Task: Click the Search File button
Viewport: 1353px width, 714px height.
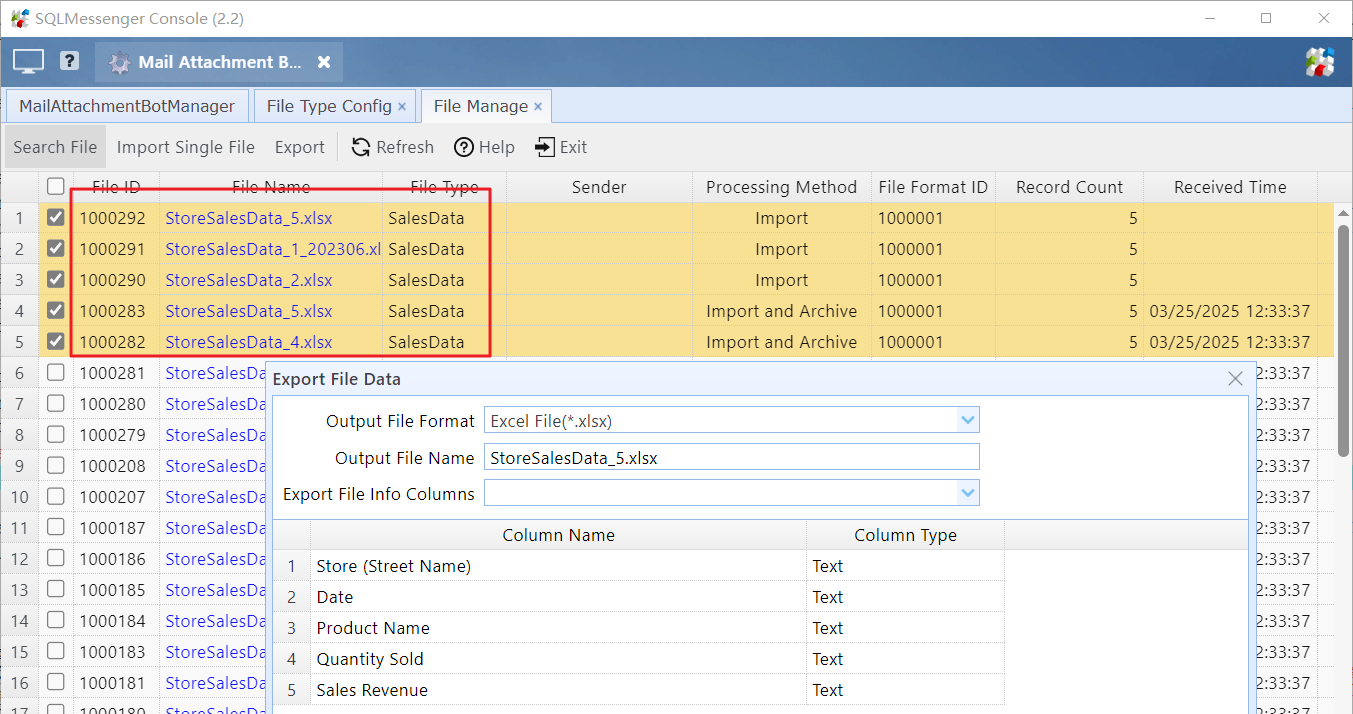Action: tap(55, 147)
